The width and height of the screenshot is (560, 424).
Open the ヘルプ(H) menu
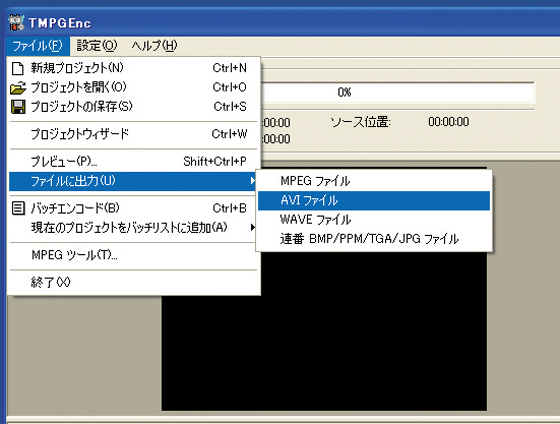pyautogui.click(x=154, y=46)
